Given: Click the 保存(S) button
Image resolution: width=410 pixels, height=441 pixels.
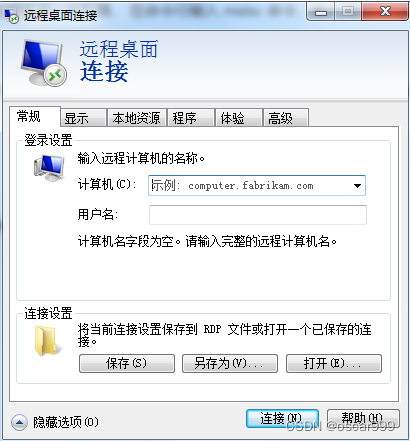Looking at the screenshot, I should point(127,363).
